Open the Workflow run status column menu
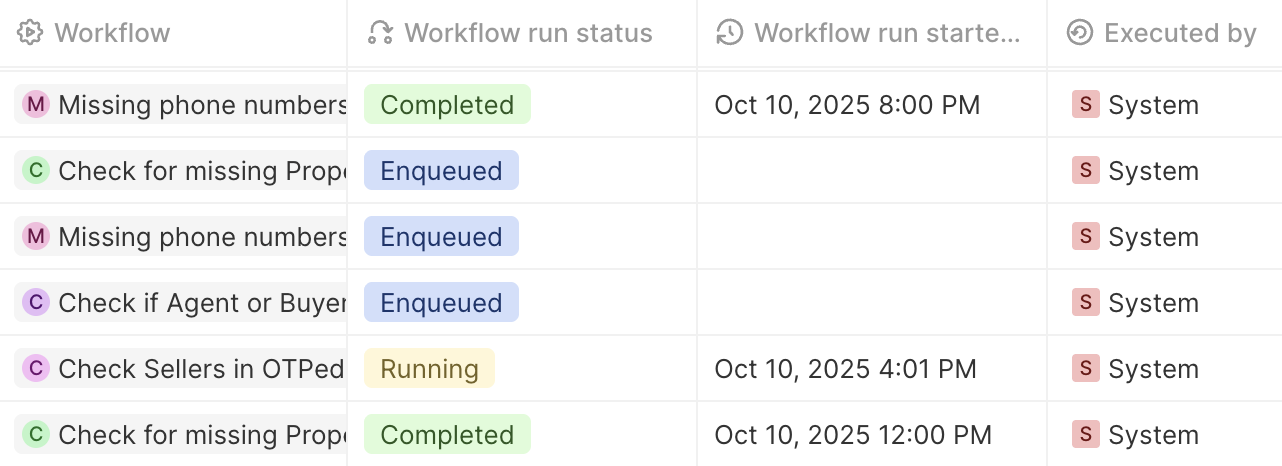Image resolution: width=1282 pixels, height=466 pixels. click(x=528, y=33)
